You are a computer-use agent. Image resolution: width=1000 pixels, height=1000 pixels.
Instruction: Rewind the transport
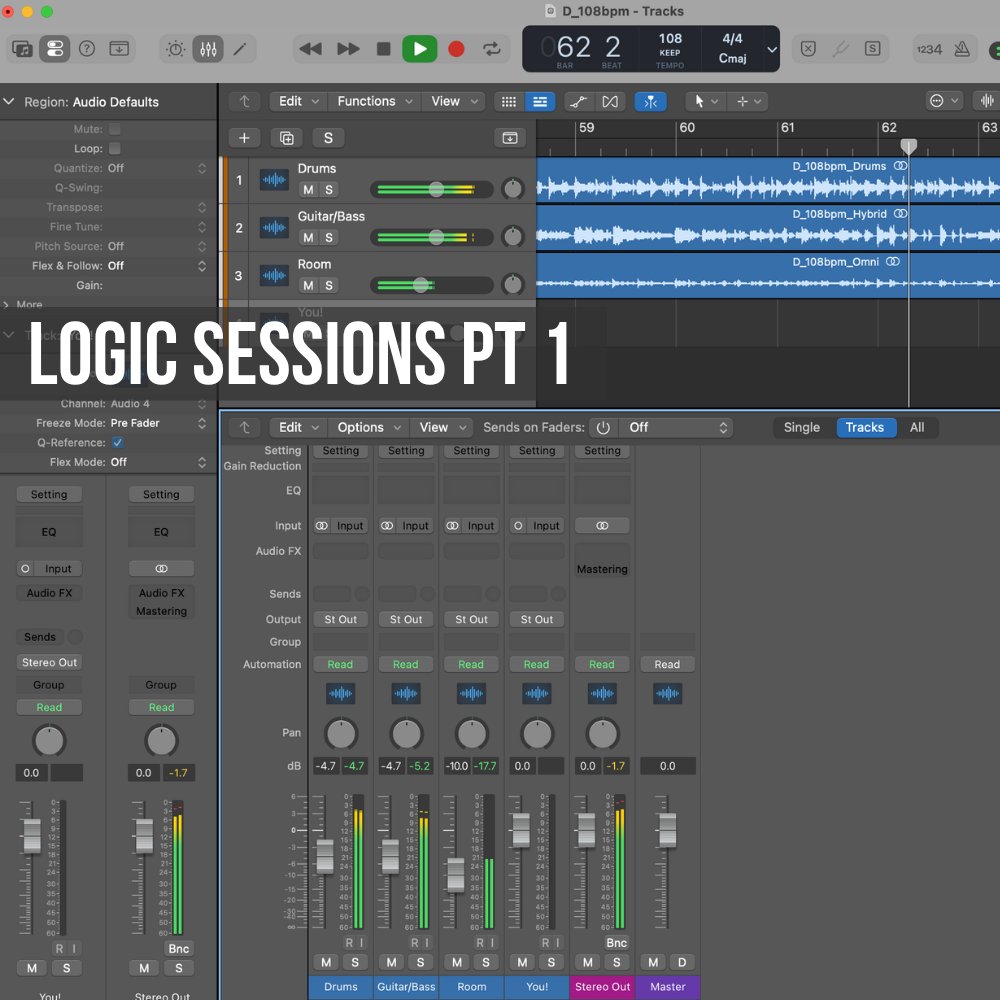point(311,49)
